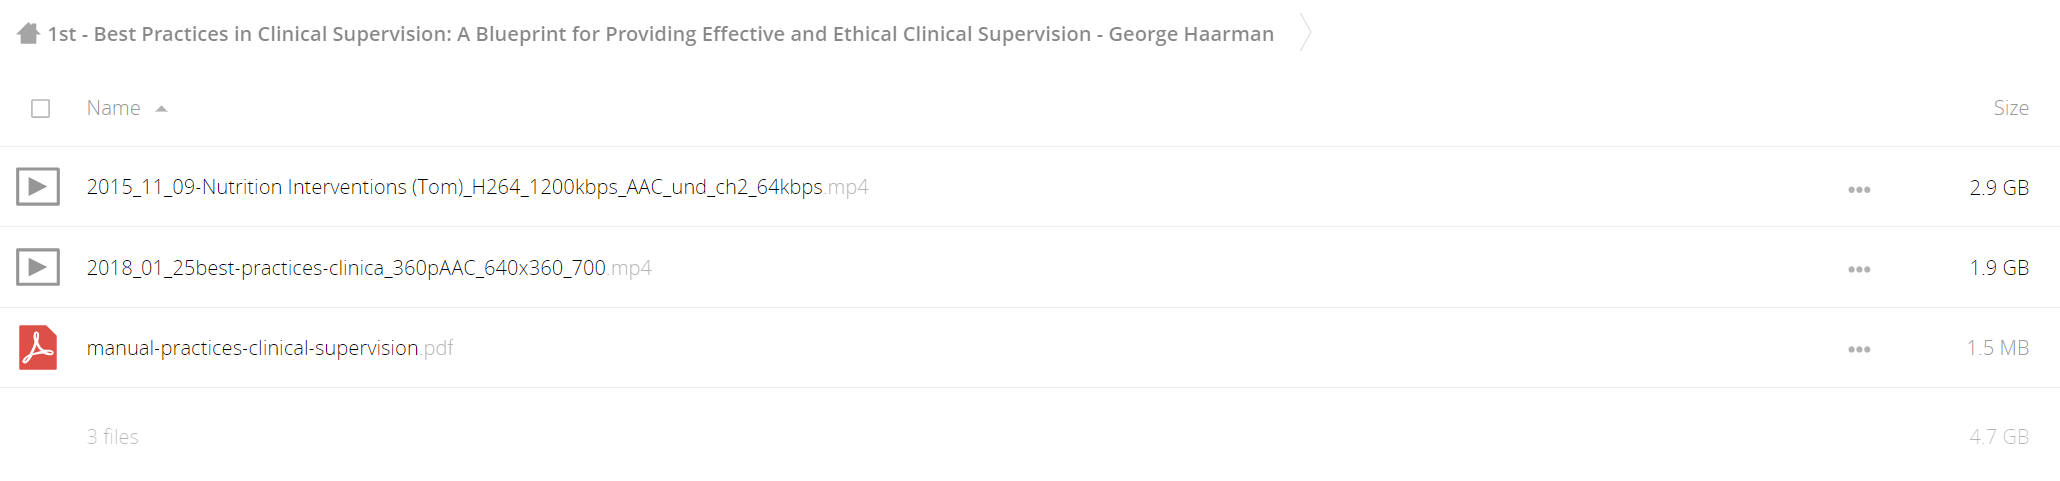Click the breadcrumb chevron after folder title

1305,33
